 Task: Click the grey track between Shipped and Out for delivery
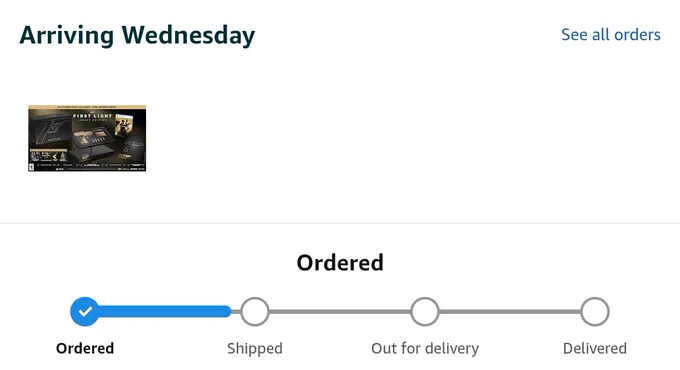[340, 311]
